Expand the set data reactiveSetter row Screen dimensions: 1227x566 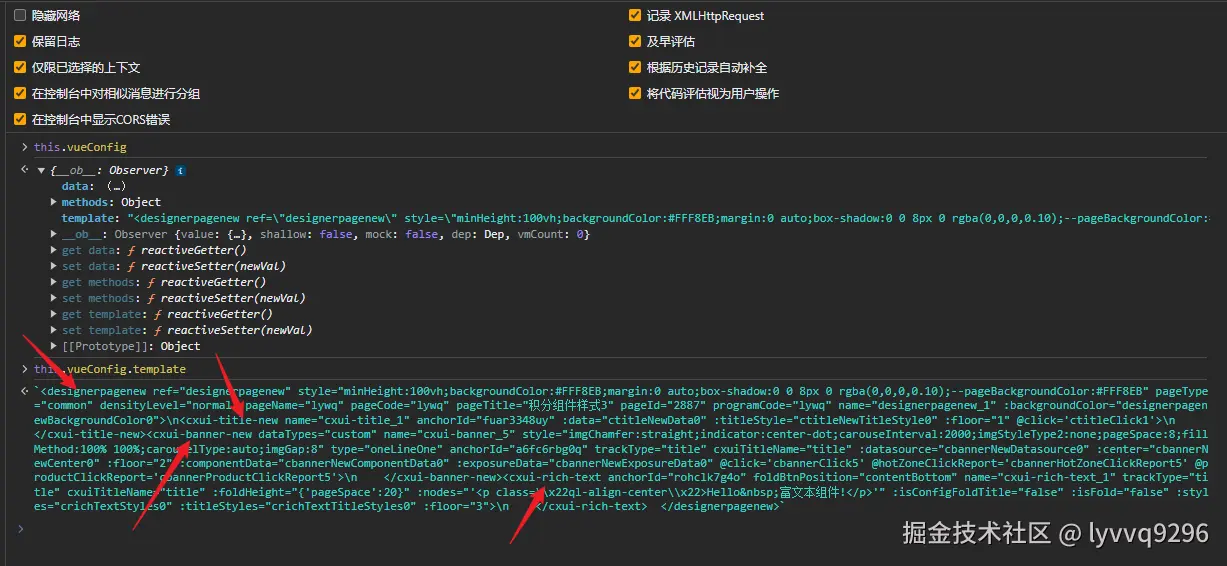pyautogui.click(x=53, y=266)
